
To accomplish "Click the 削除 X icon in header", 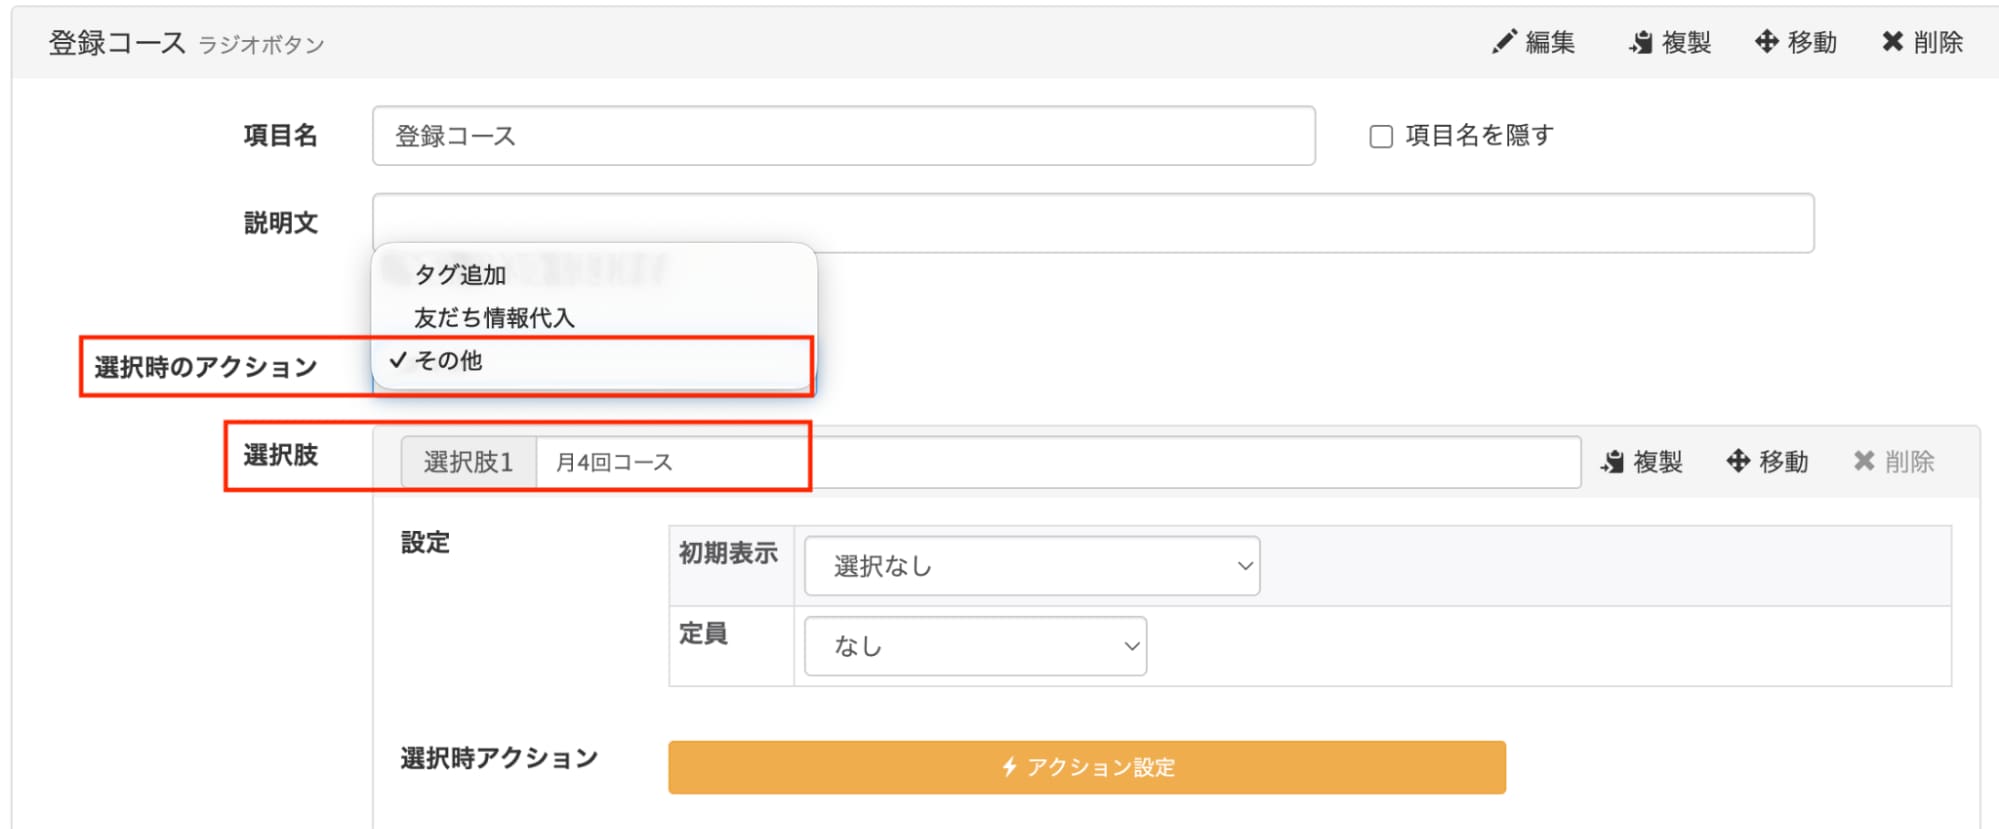I will (1892, 42).
